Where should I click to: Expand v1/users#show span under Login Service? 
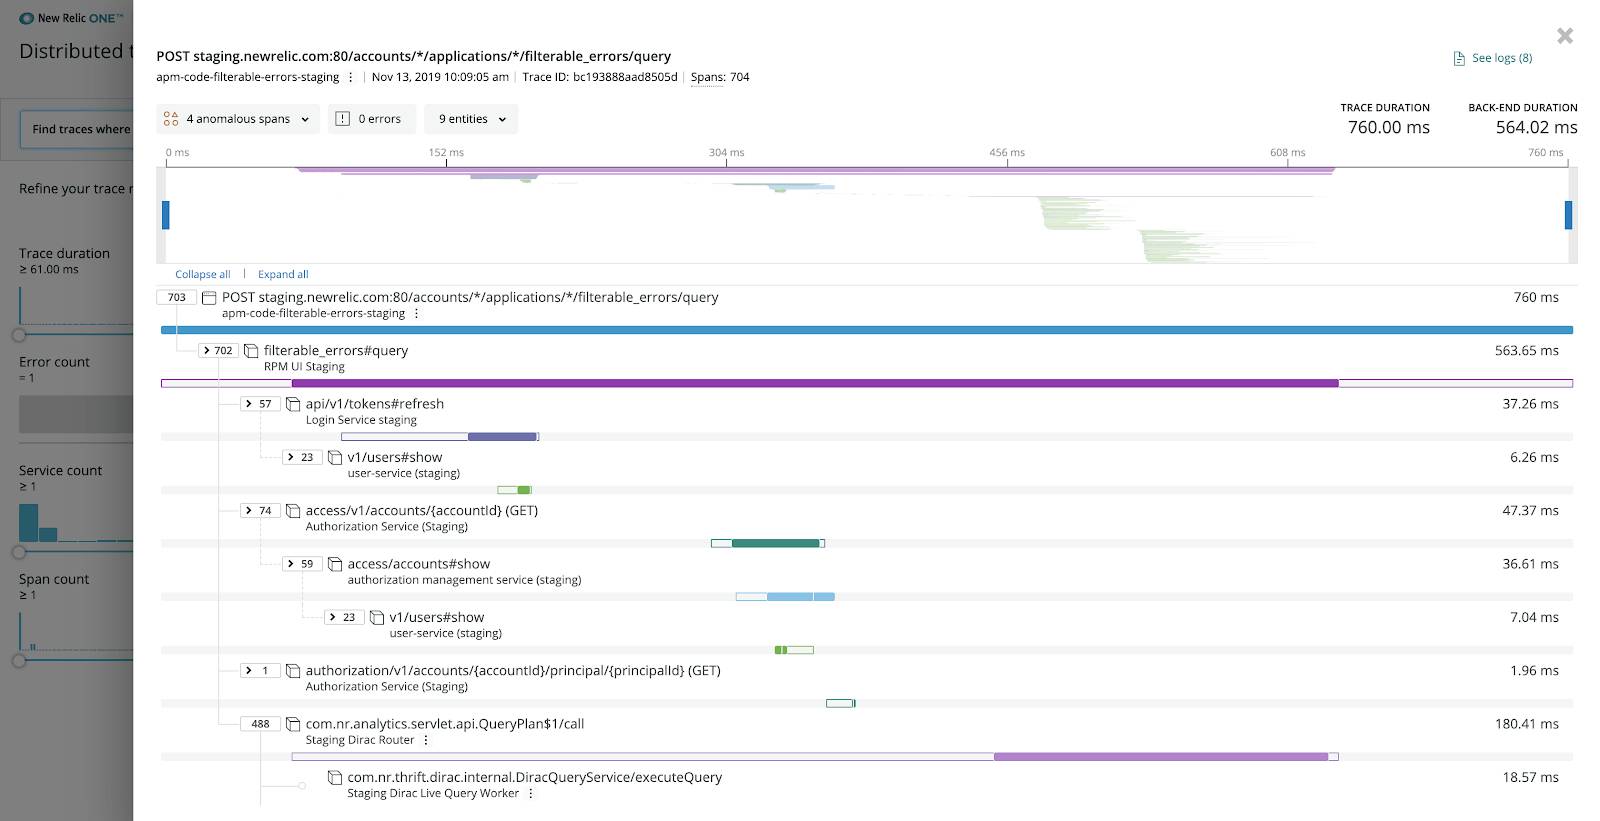(302, 457)
